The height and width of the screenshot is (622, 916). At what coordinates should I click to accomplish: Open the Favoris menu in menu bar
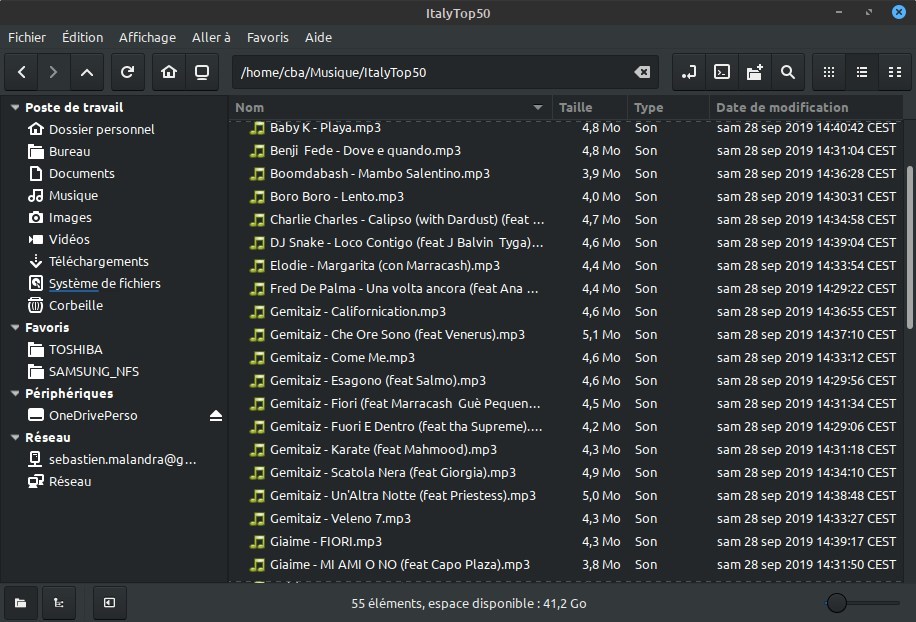(x=267, y=37)
